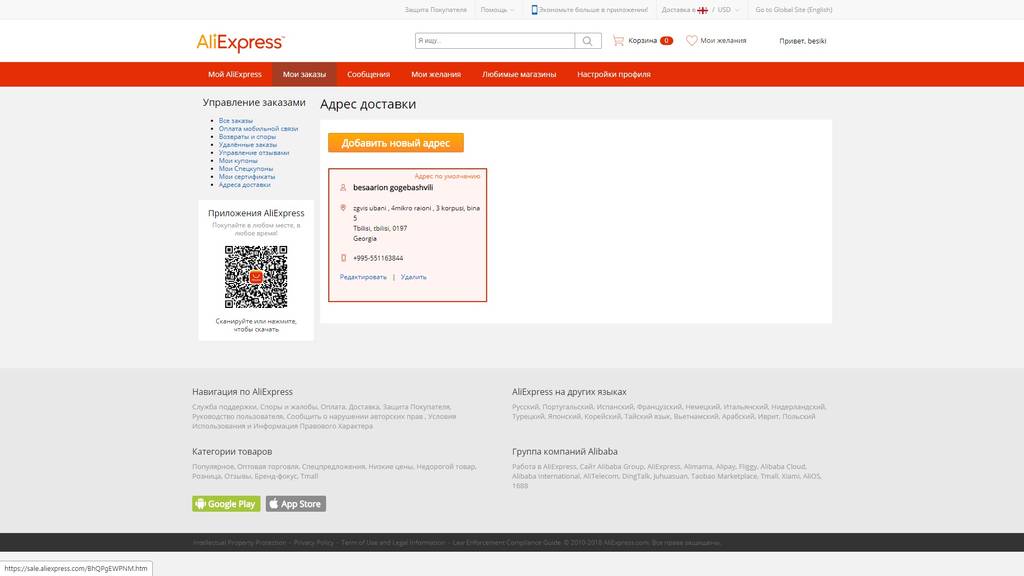Click the Добавить новый адрес button

[x=396, y=143]
